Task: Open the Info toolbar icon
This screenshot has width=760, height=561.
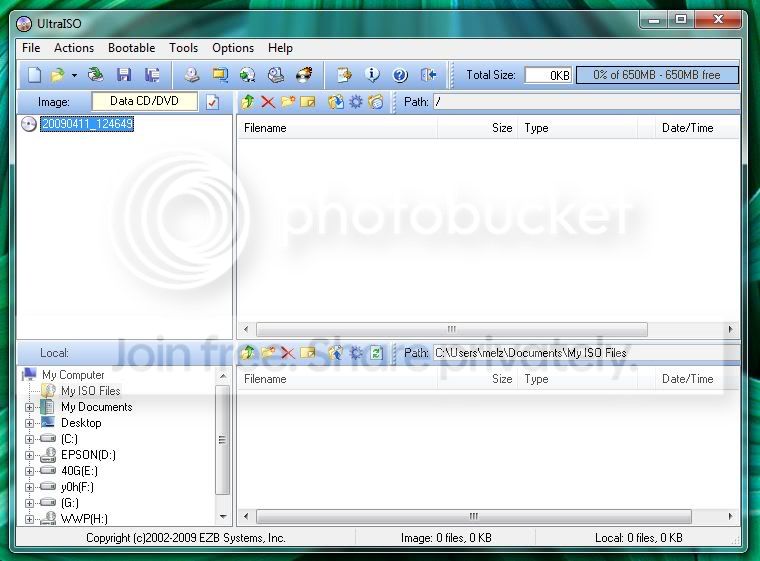Action: tap(372, 75)
